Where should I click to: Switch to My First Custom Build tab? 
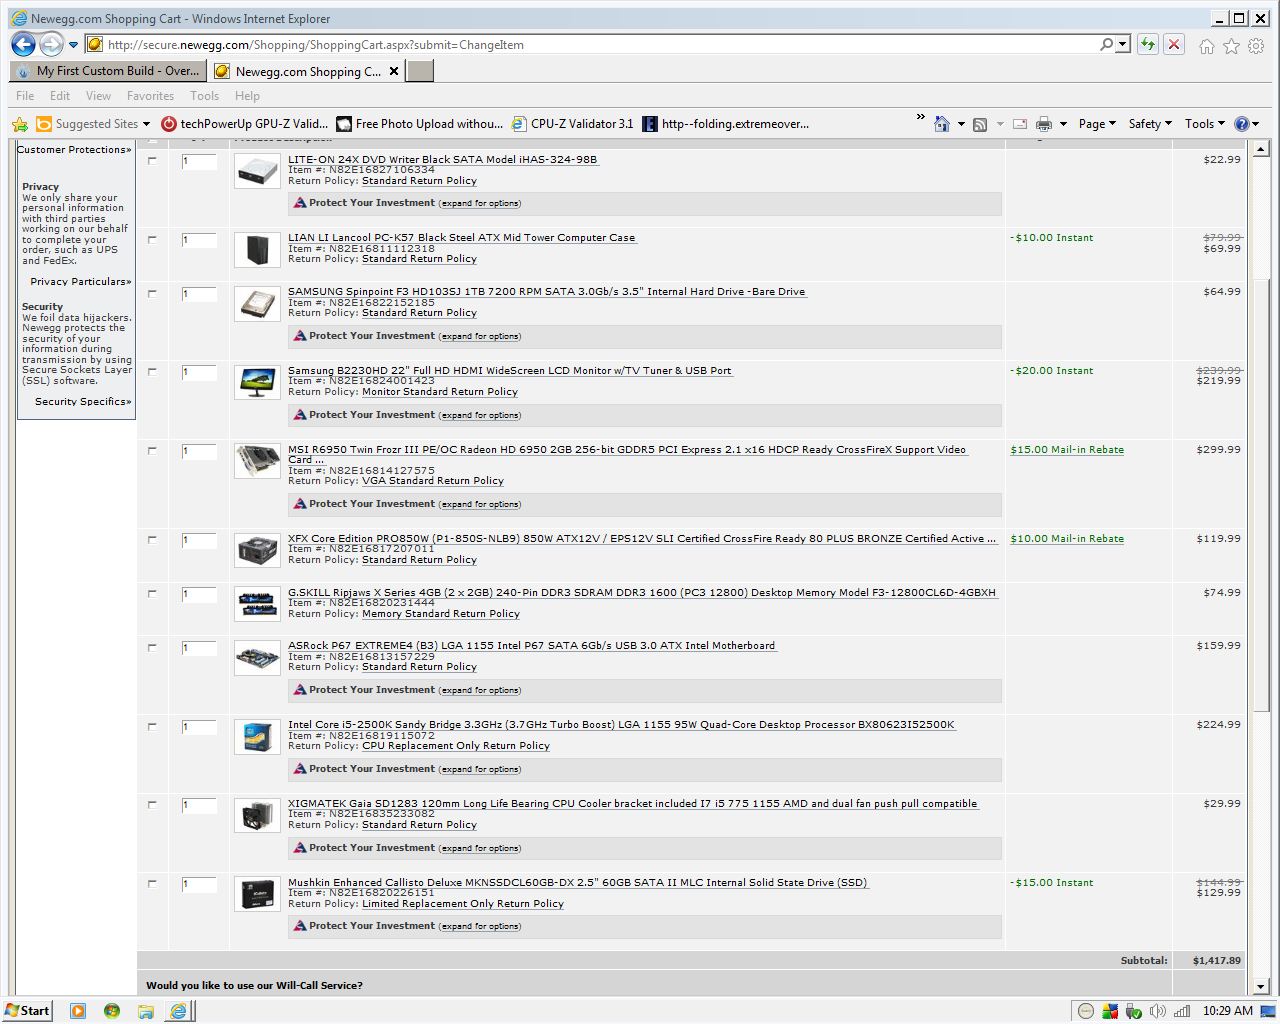pos(108,71)
